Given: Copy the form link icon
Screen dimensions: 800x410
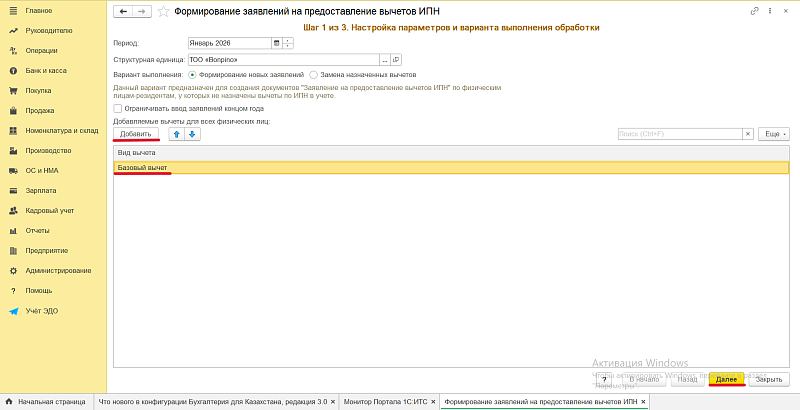Looking at the screenshot, I should 754,11.
